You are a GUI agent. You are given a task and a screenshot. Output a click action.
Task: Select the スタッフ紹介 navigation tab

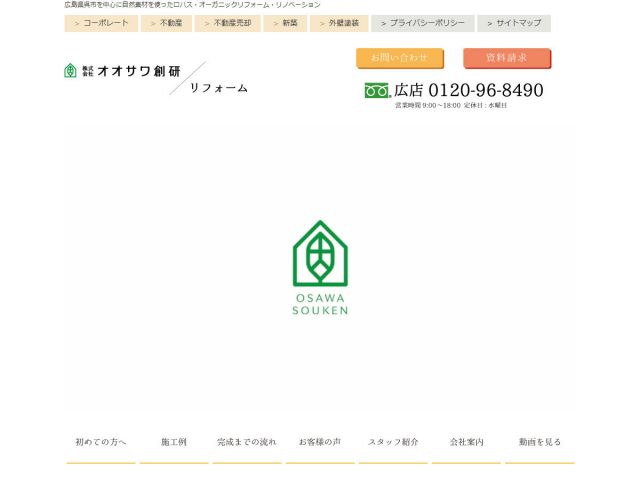(x=393, y=442)
